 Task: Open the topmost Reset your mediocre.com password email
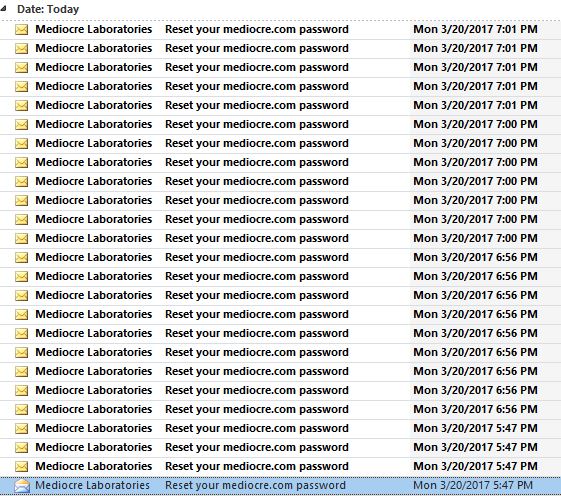(x=280, y=29)
